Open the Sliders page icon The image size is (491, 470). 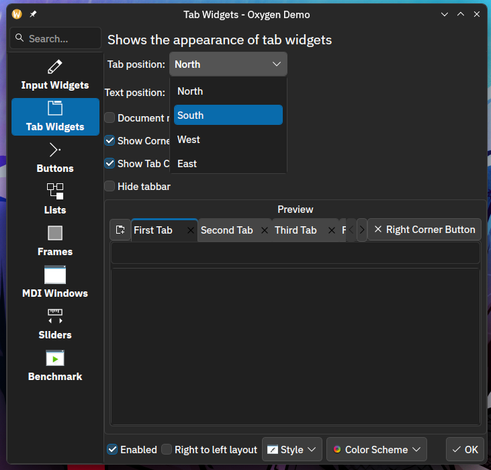tap(55, 316)
